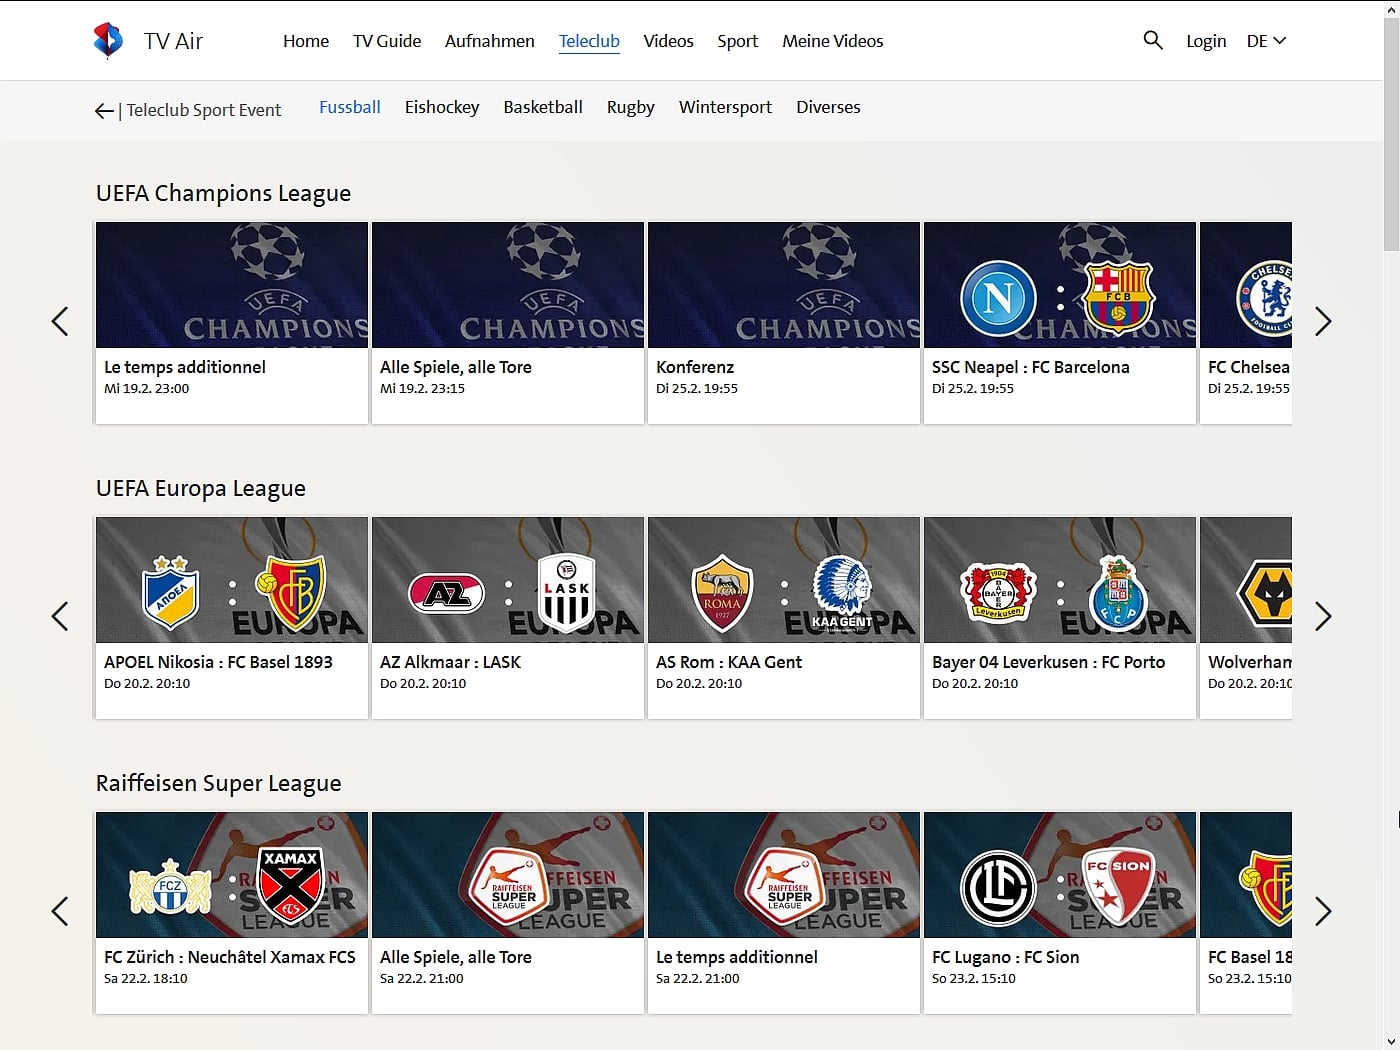Click the time Mi 19.2. 23:15

click(422, 389)
